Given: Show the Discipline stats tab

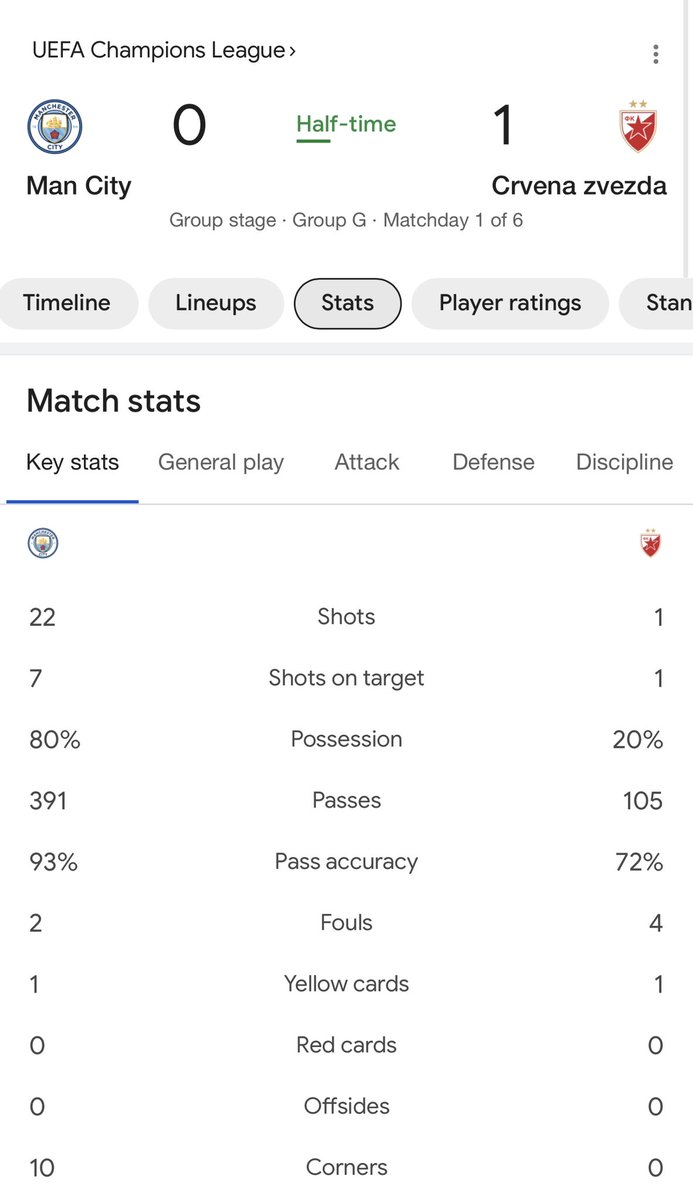Looking at the screenshot, I should click(x=624, y=462).
